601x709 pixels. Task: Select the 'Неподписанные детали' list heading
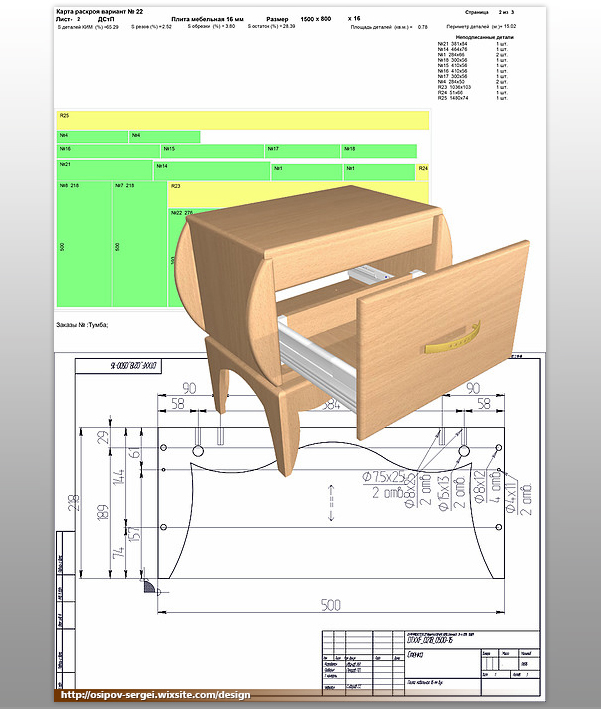484,37
